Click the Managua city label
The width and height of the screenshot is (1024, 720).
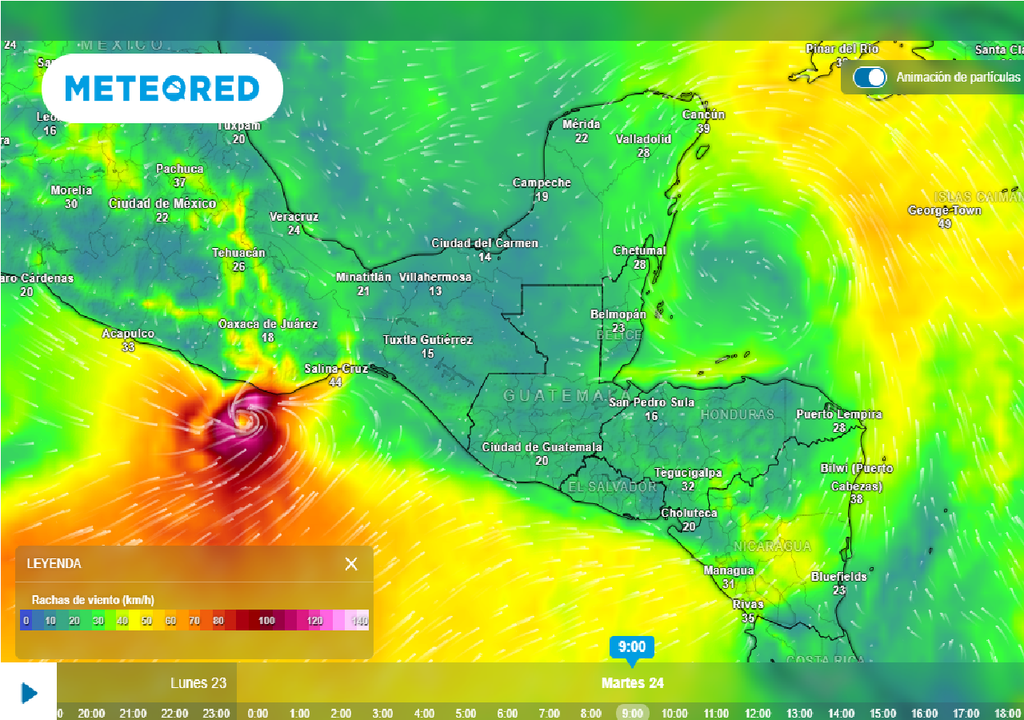pos(729,570)
